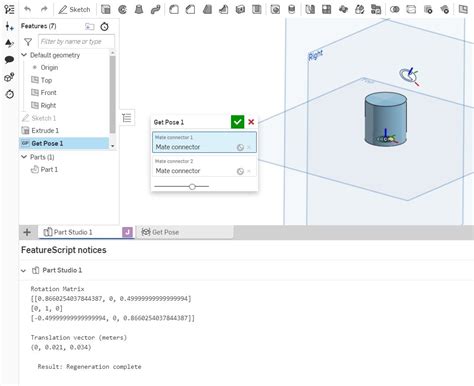Open the comments speech bubble icon
Viewport: 474px width, 386px height.
tap(9, 60)
